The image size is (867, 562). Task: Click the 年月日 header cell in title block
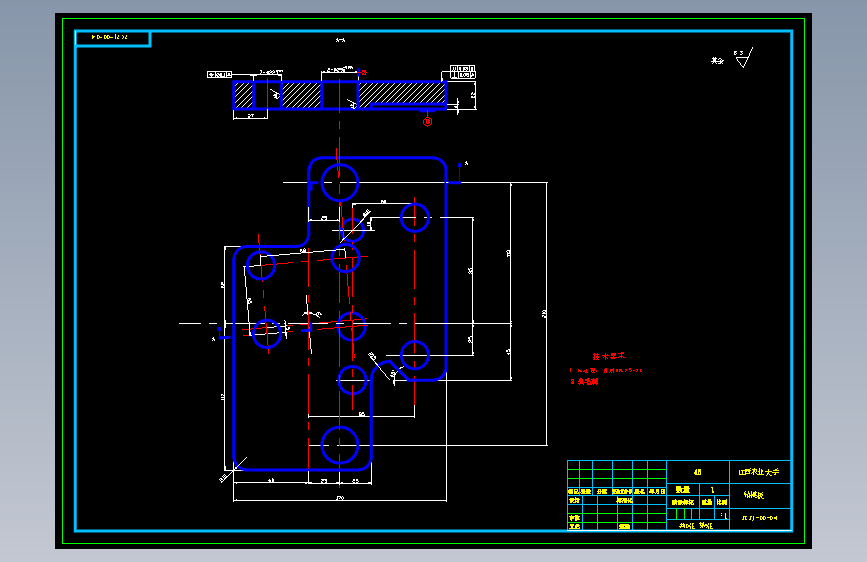point(656,491)
